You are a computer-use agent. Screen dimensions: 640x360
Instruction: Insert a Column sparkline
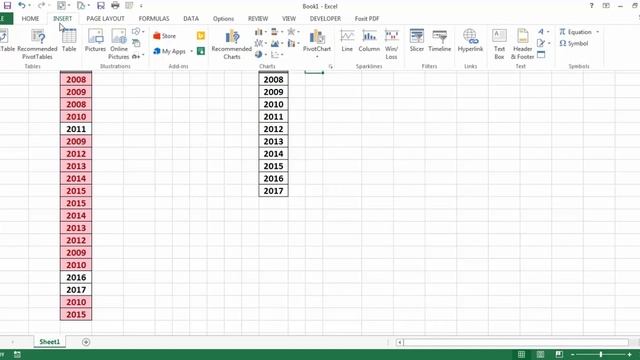point(369,40)
